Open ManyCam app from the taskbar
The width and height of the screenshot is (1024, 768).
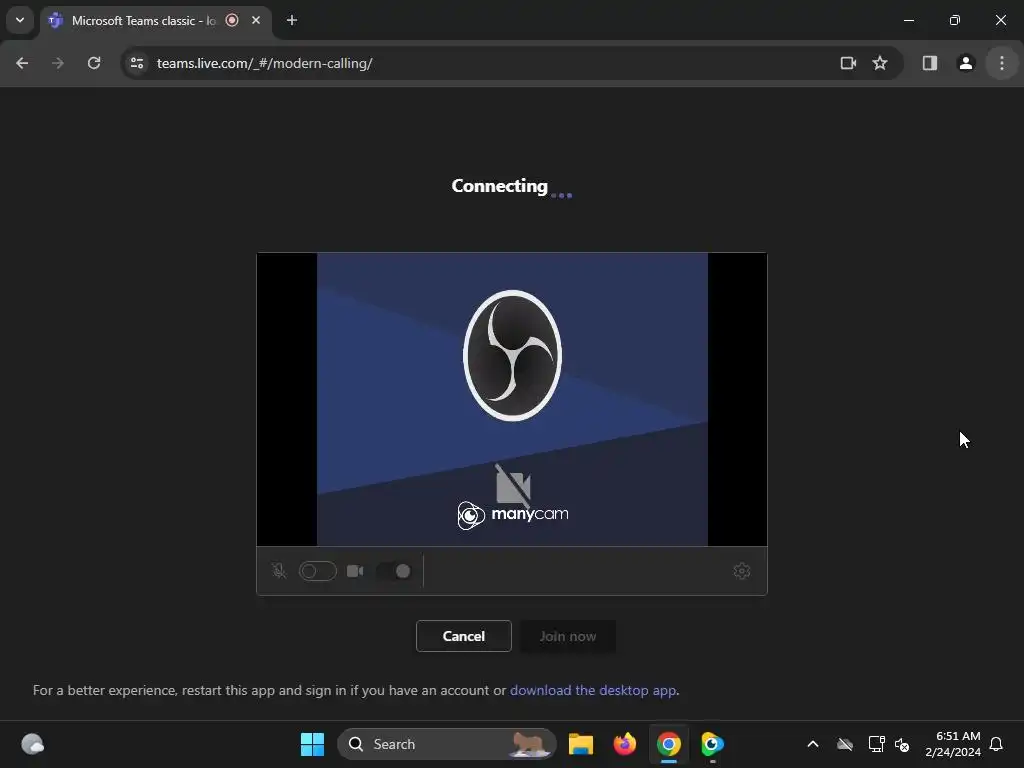click(712, 744)
